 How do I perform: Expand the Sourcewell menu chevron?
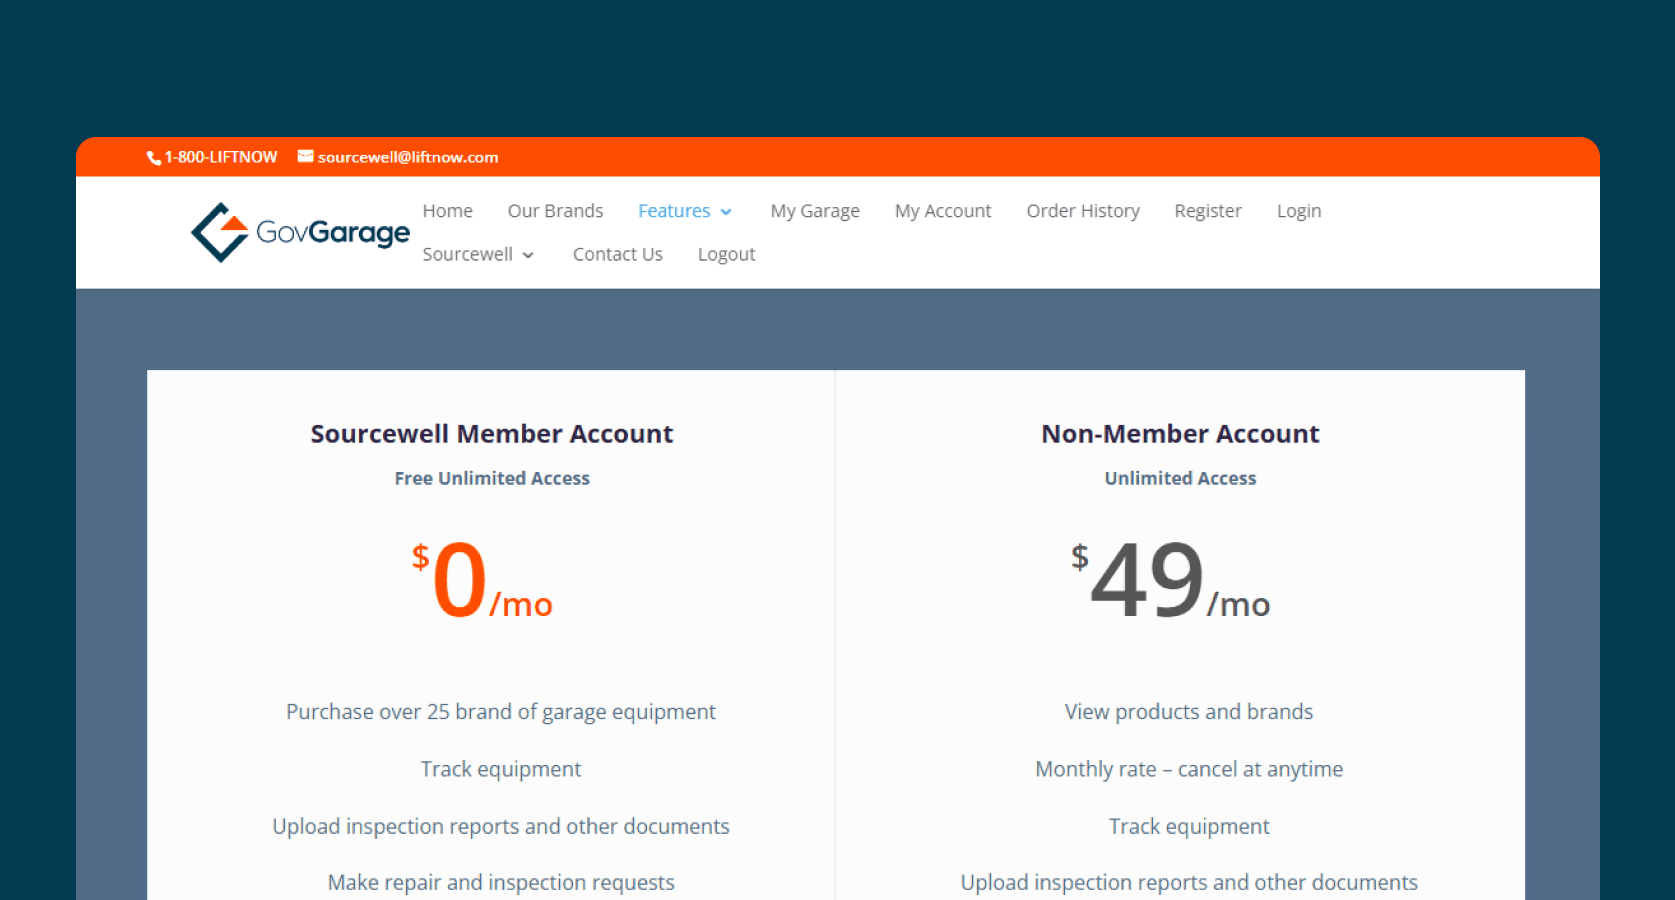coord(528,255)
